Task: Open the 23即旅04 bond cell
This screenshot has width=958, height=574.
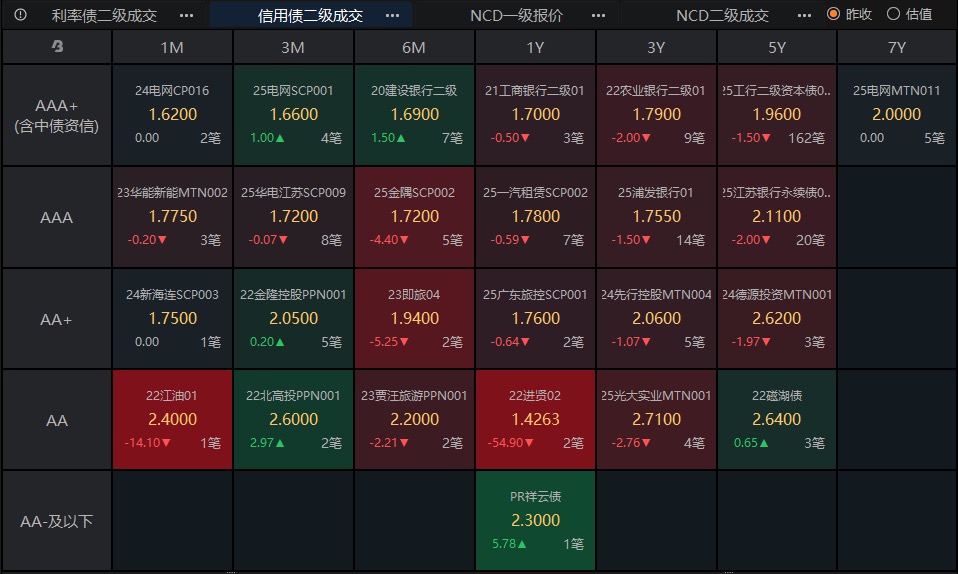Action: (x=414, y=318)
